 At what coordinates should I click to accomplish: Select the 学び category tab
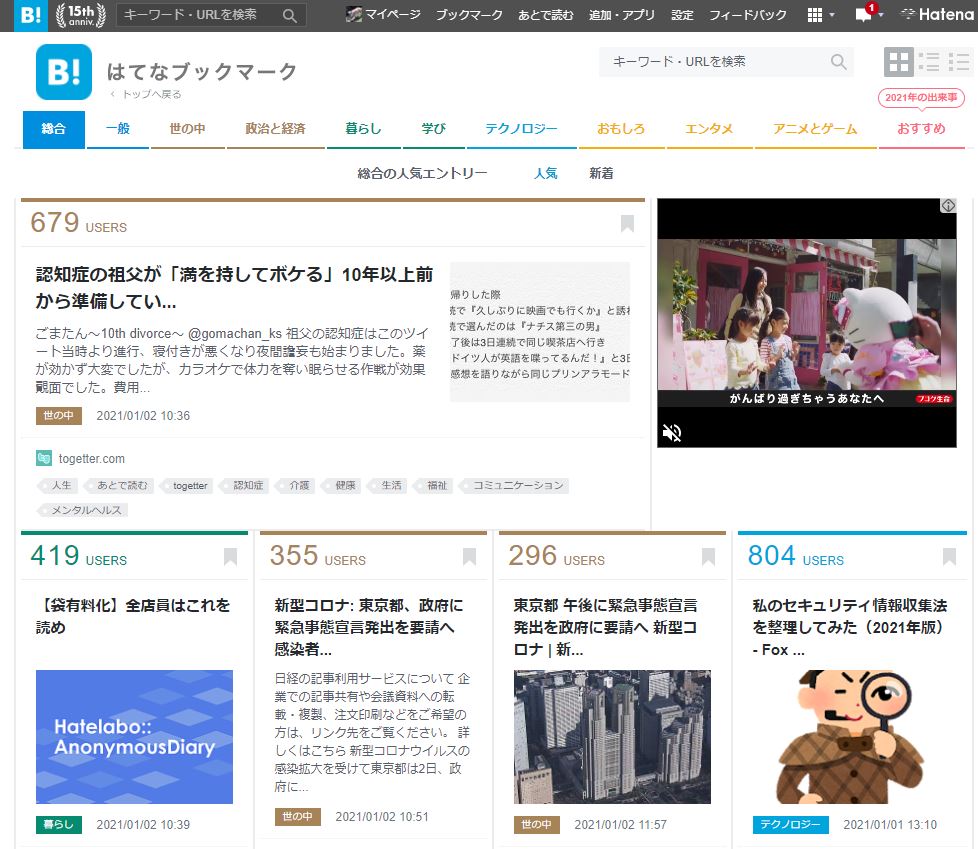pyautogui.click(x=433, y=129)
